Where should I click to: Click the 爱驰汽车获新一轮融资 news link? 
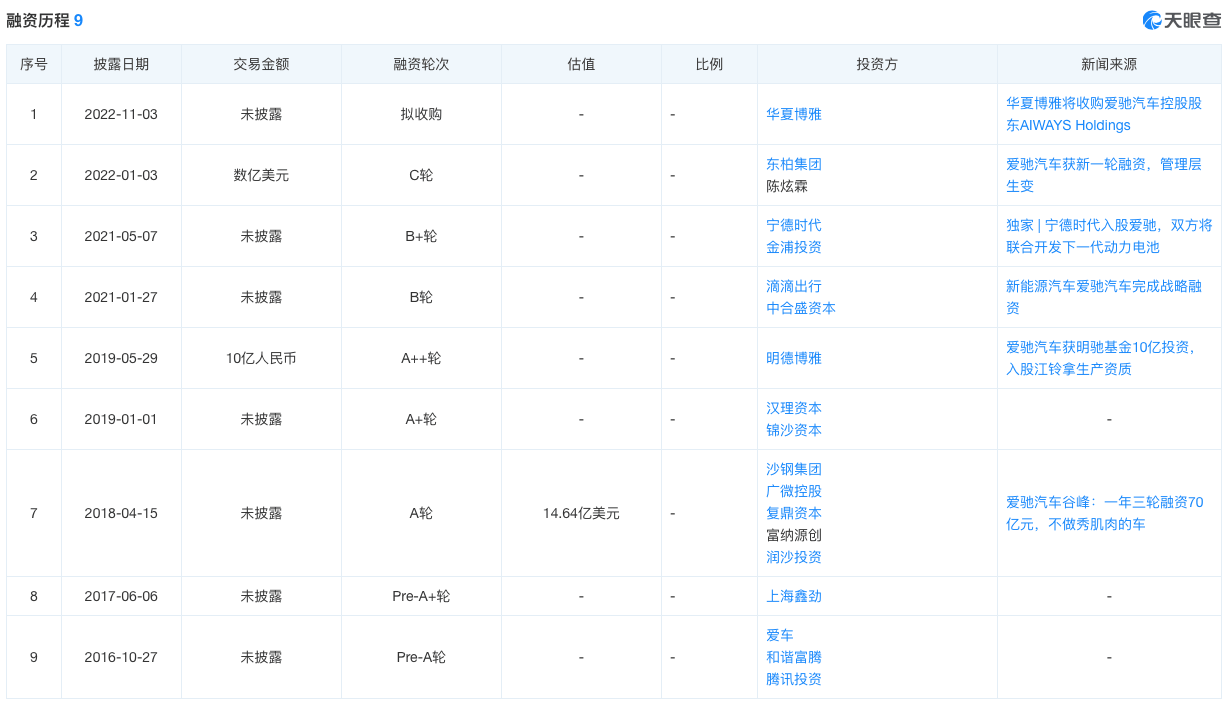point(1106,175)
